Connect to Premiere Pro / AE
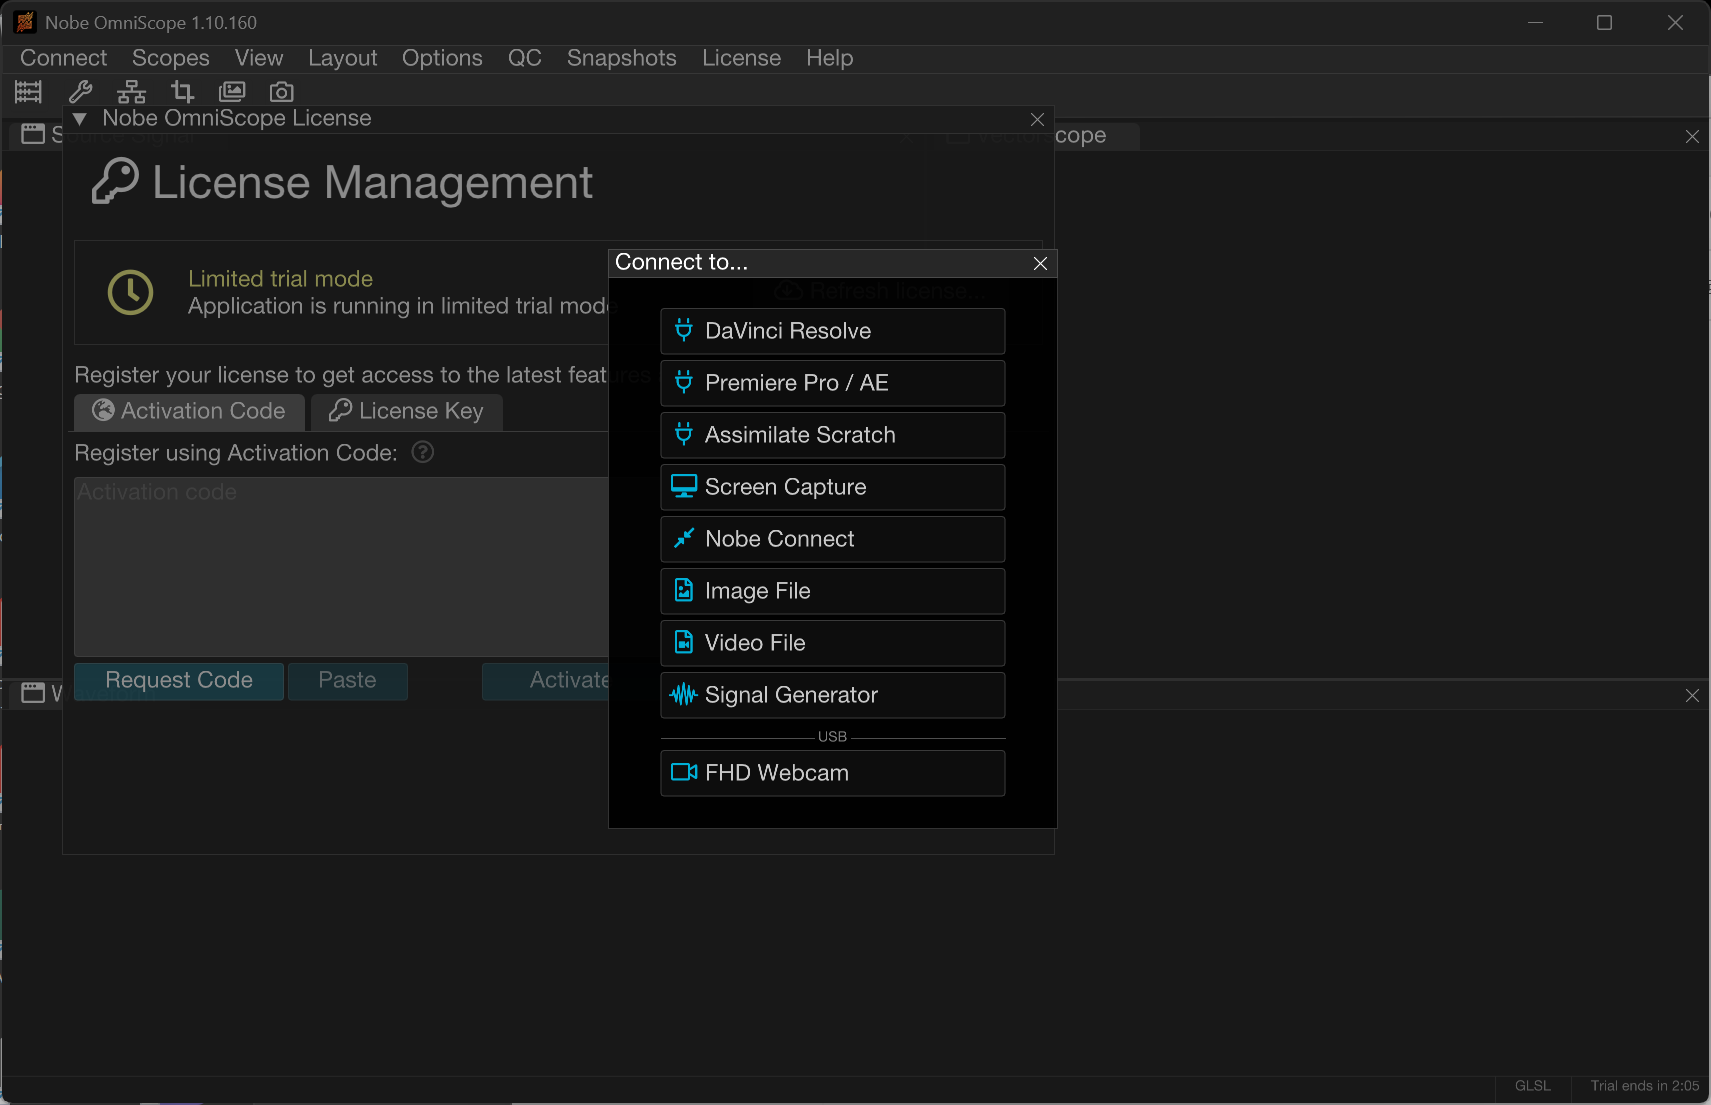This screenshot has width=1711, height=1105. point(832,383)
